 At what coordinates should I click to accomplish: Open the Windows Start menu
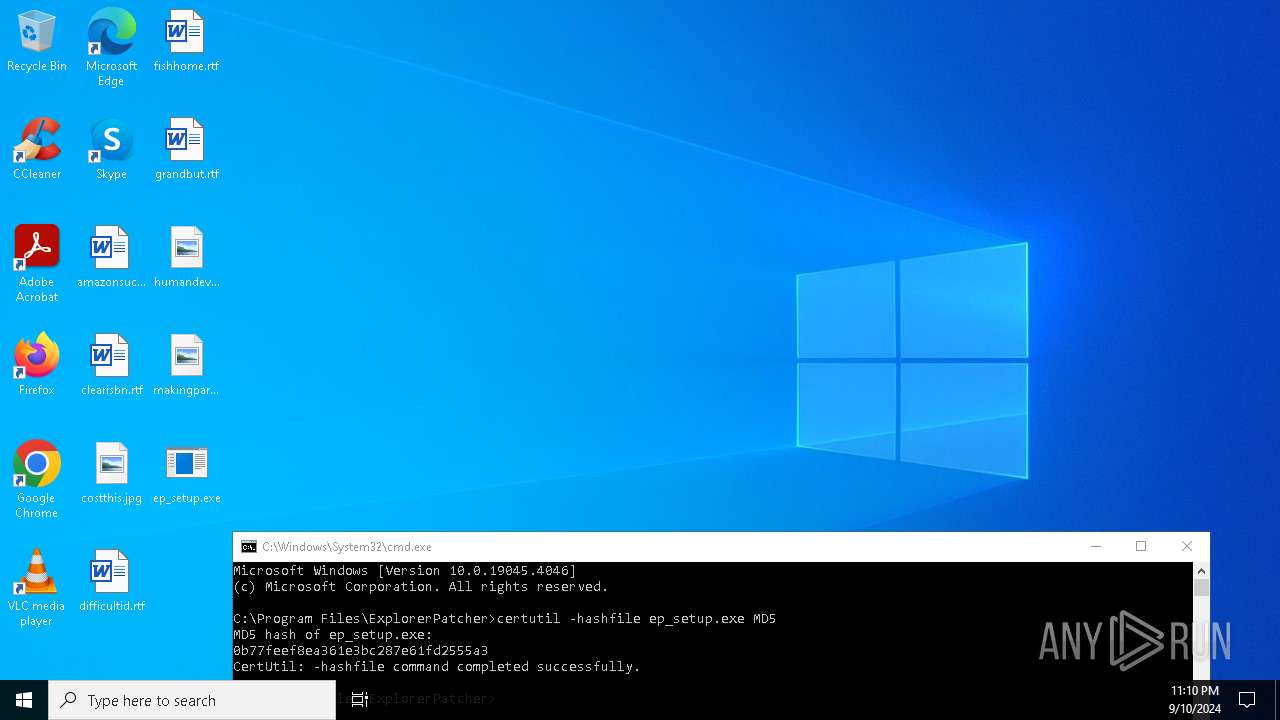click(x=24, y=700)
